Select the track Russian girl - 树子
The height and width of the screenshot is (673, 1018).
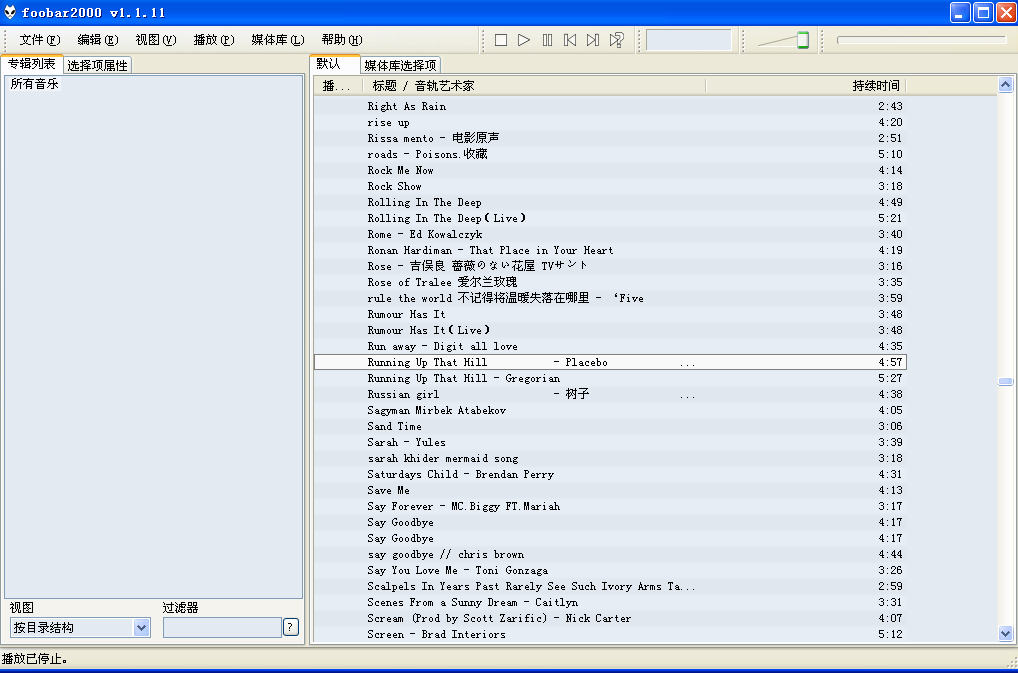coord(610,394)
